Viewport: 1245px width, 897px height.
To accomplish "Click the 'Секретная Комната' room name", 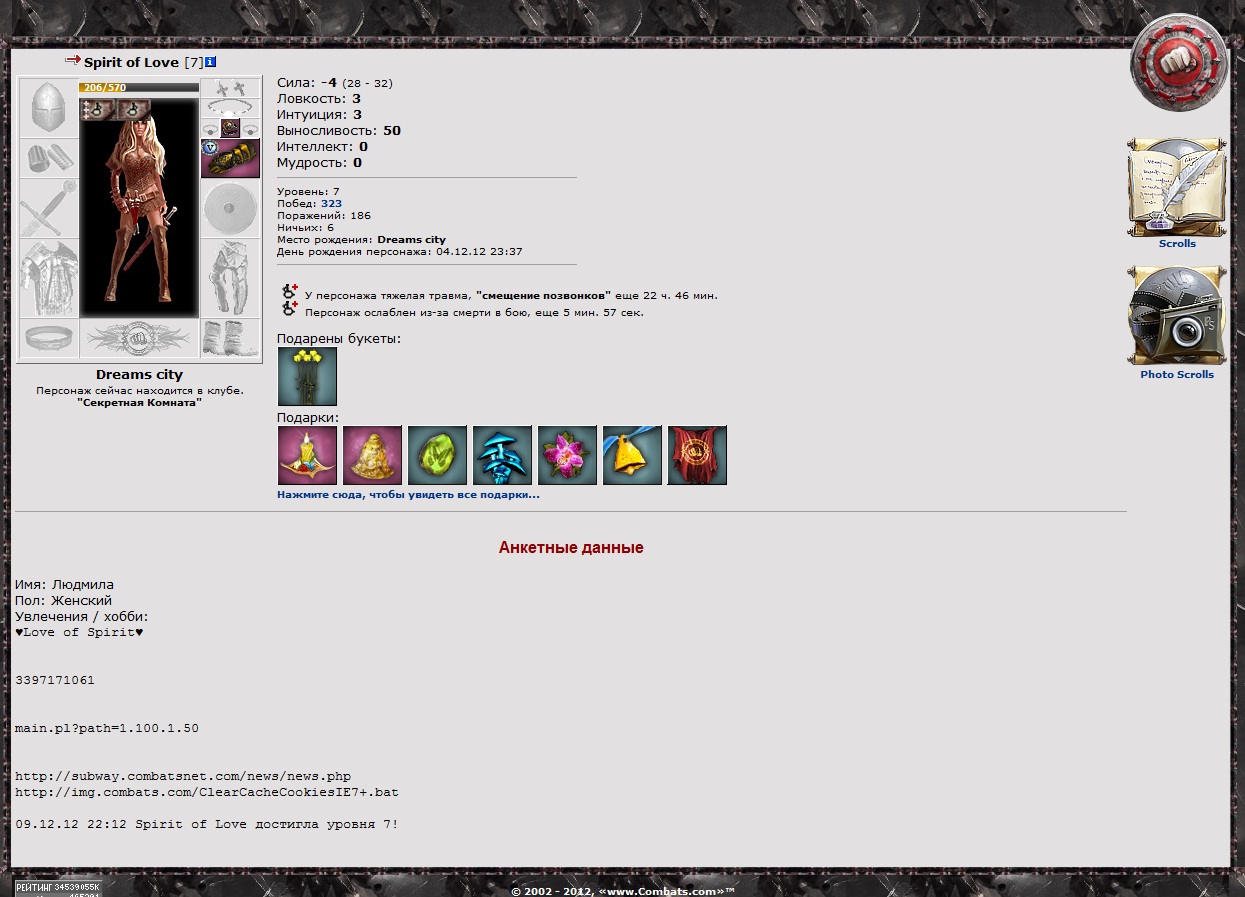I will click(139, 402).
